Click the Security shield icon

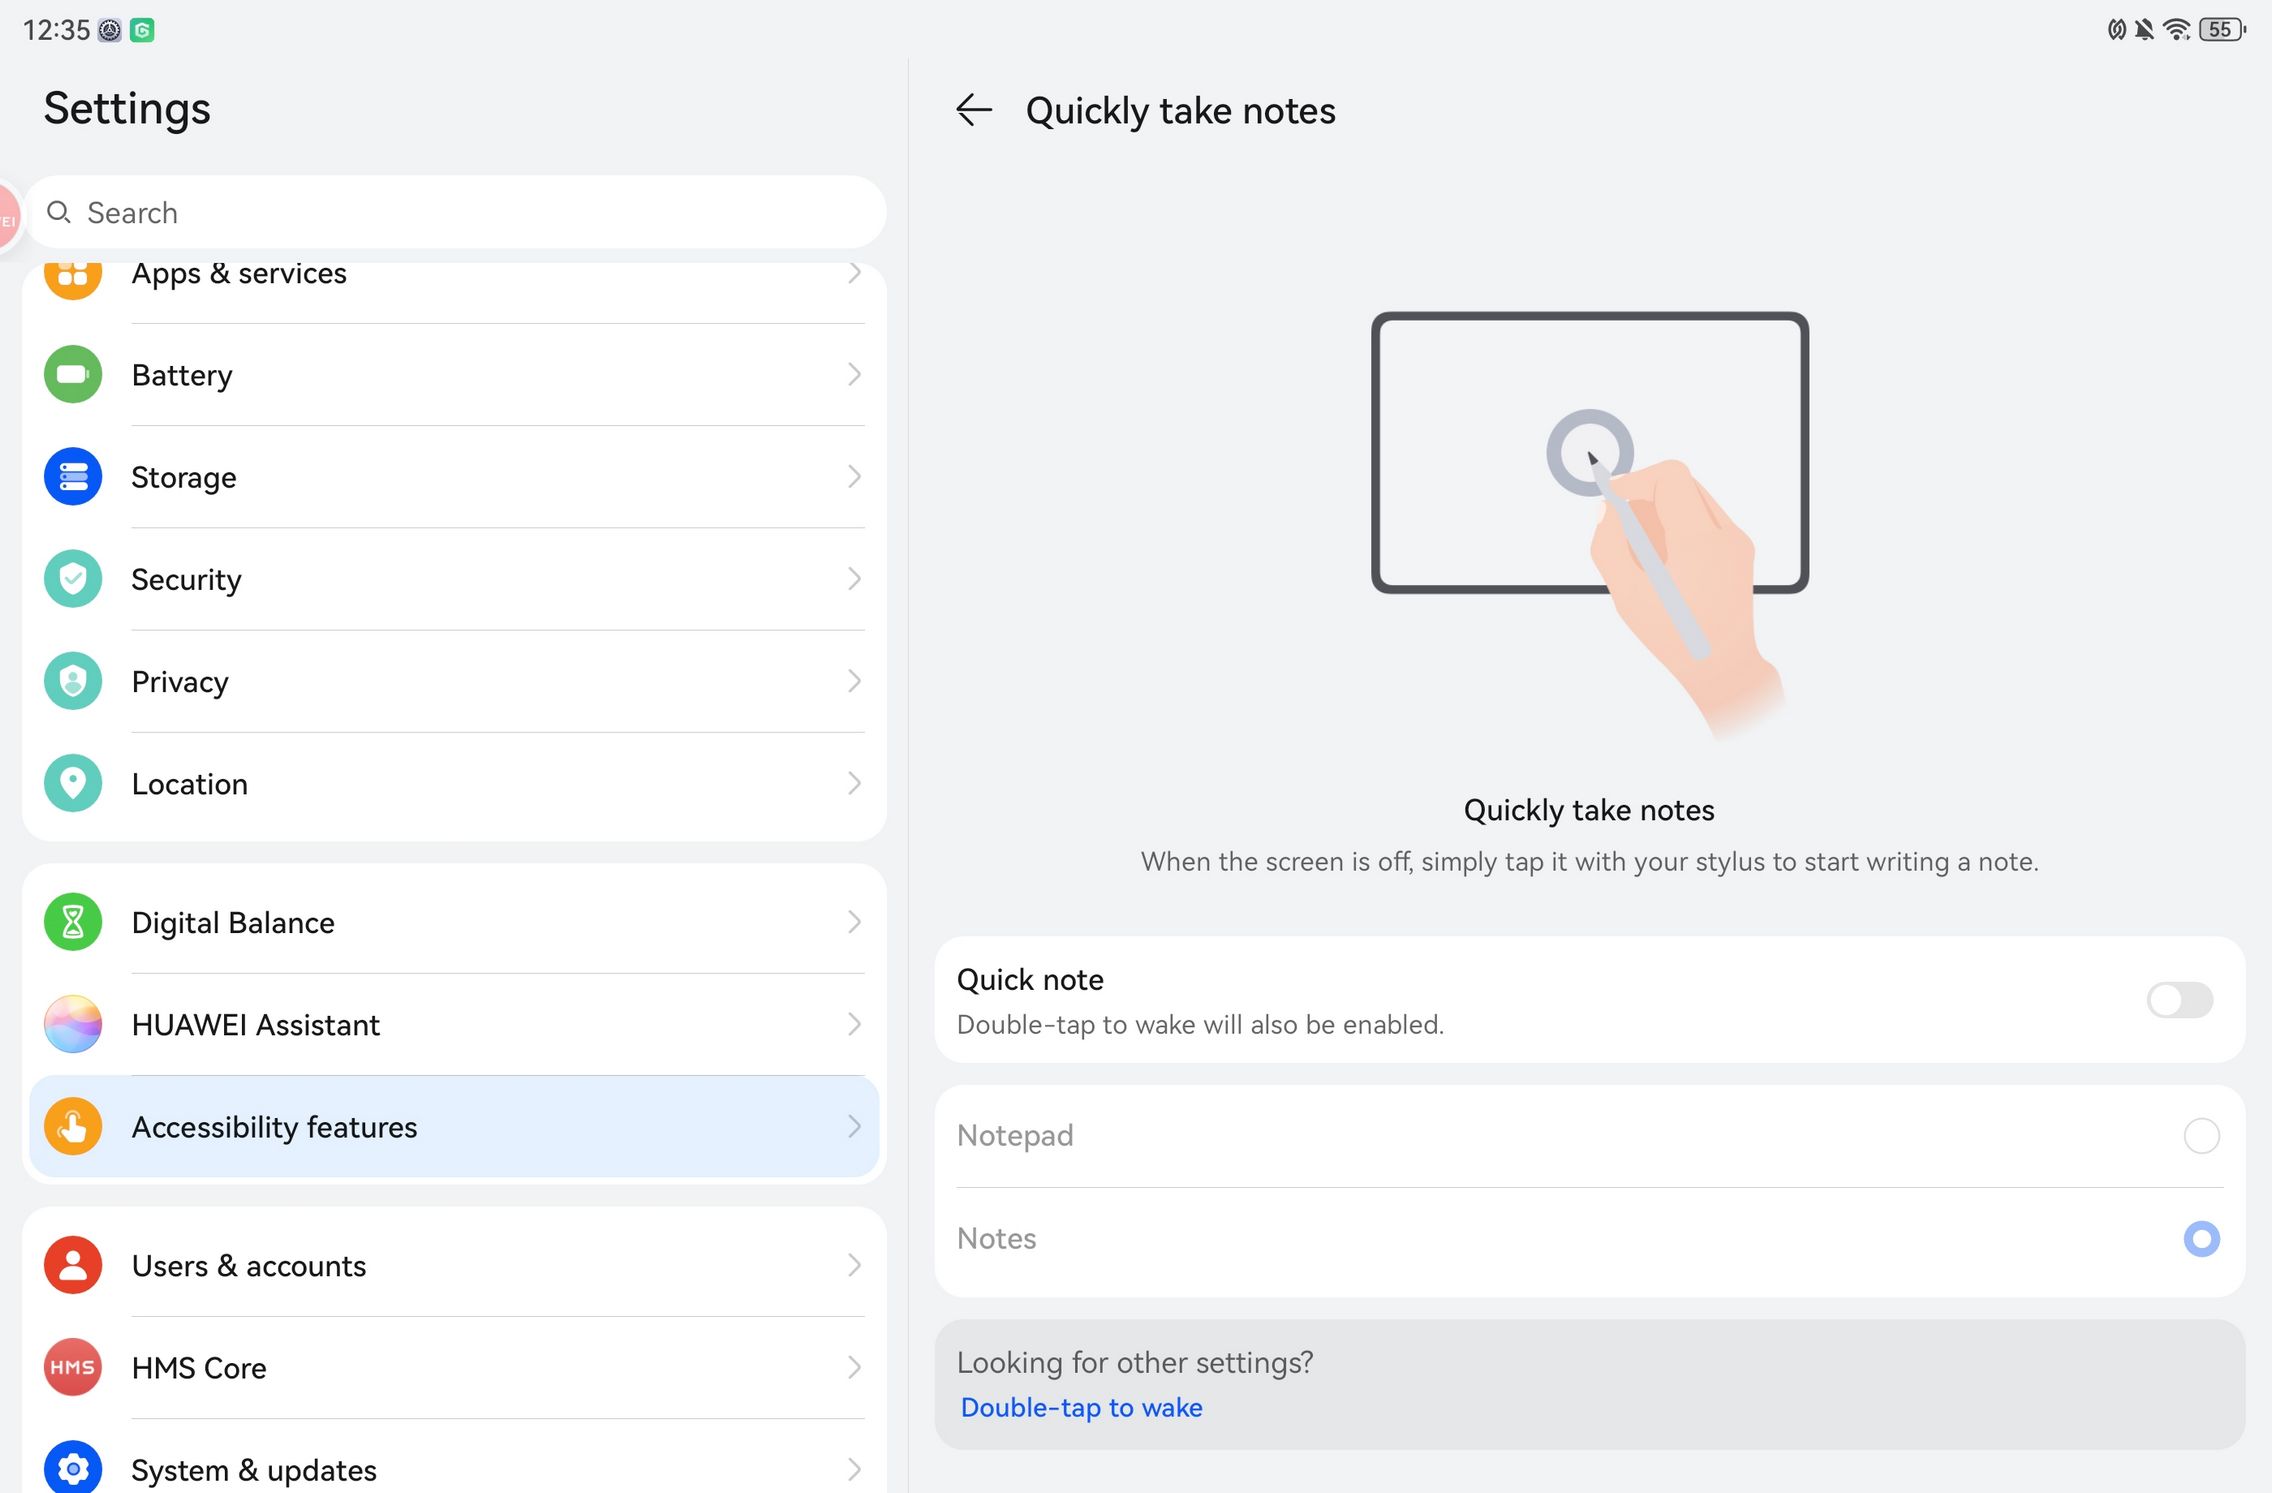tap(73, 579)
